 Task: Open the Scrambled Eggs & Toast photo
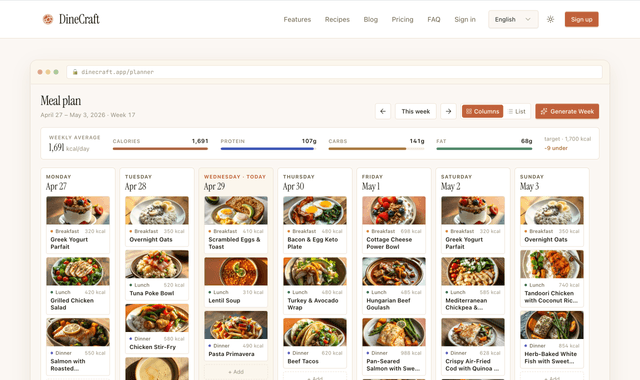236,210
